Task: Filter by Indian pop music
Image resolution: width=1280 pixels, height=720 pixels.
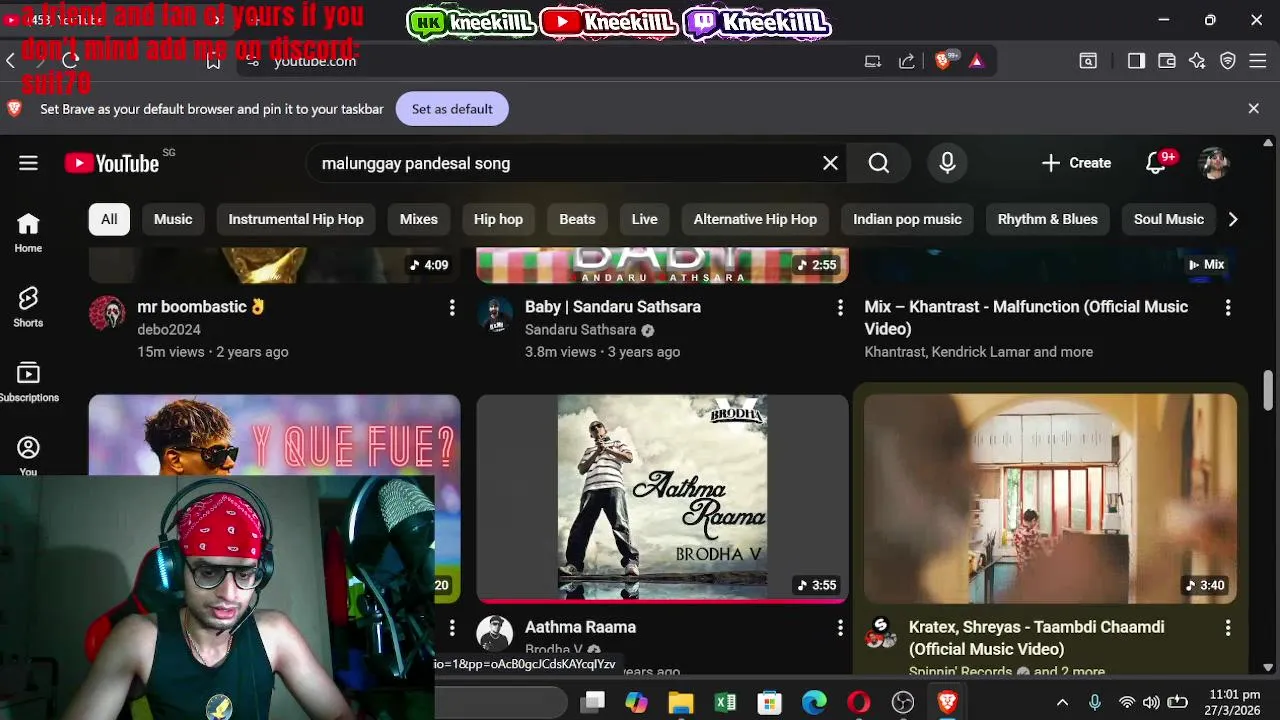Action: pos(907,219)
